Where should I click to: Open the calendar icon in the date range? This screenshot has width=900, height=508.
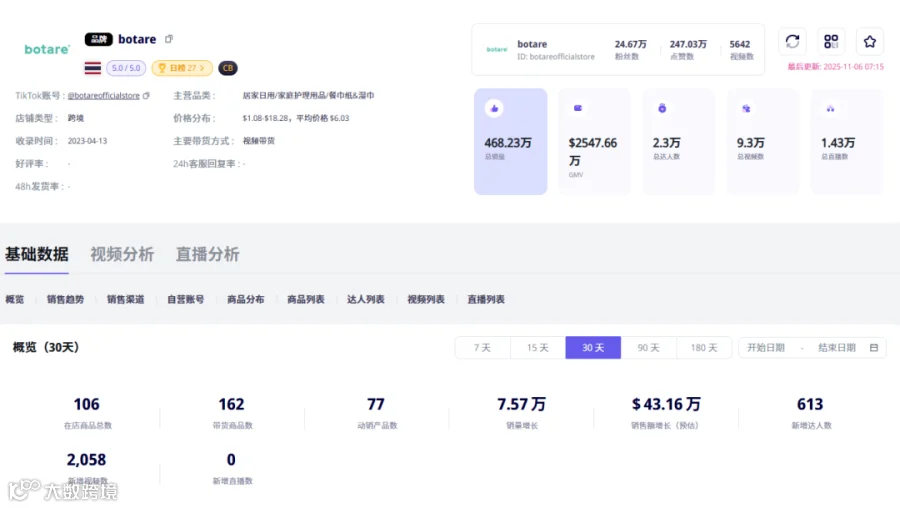click(x=874, y=347)
